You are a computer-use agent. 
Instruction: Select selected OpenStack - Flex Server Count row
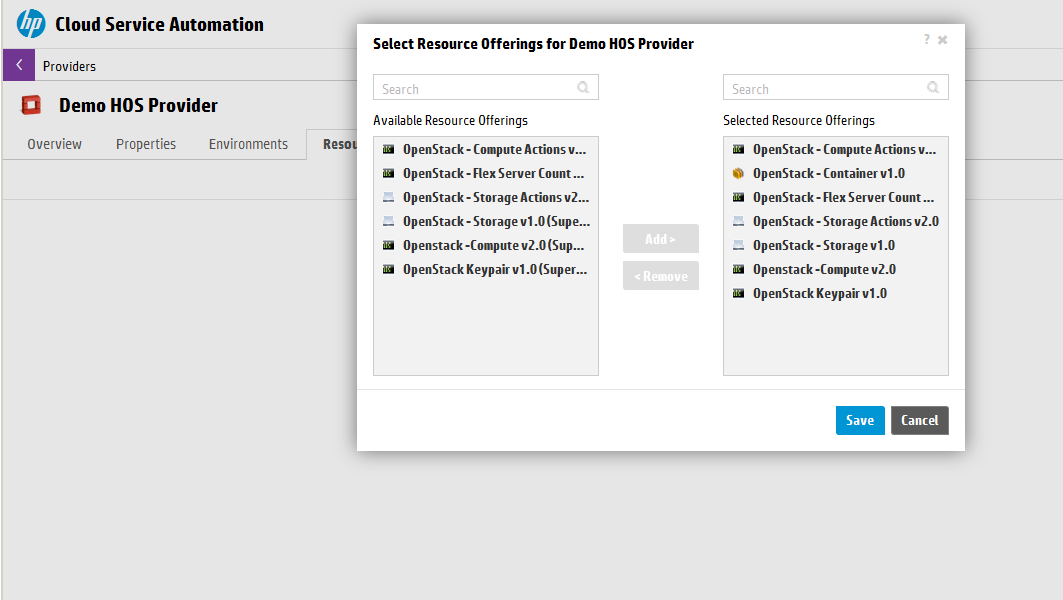click(835, 197)
